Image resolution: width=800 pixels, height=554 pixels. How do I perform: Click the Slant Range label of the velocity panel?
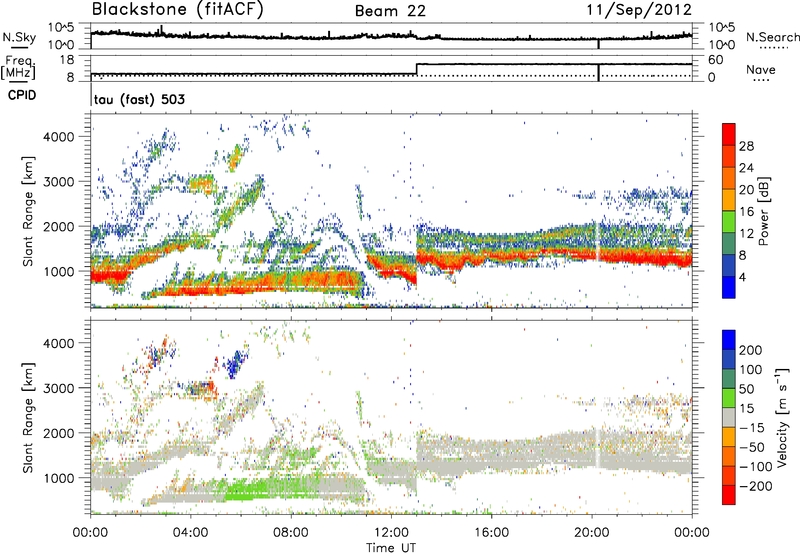pyautogui.click(x=28, y=418)
